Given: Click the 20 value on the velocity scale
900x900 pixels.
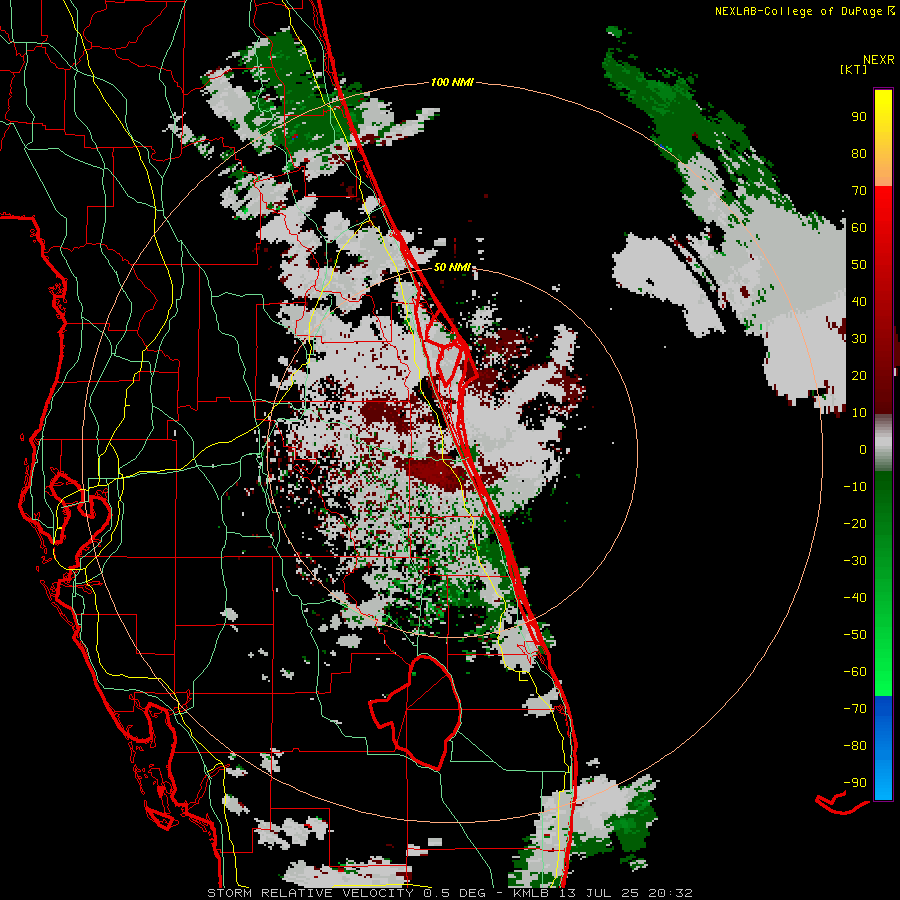Looking at the screenshot, I should pyautogui.click(x=859, y=375).
